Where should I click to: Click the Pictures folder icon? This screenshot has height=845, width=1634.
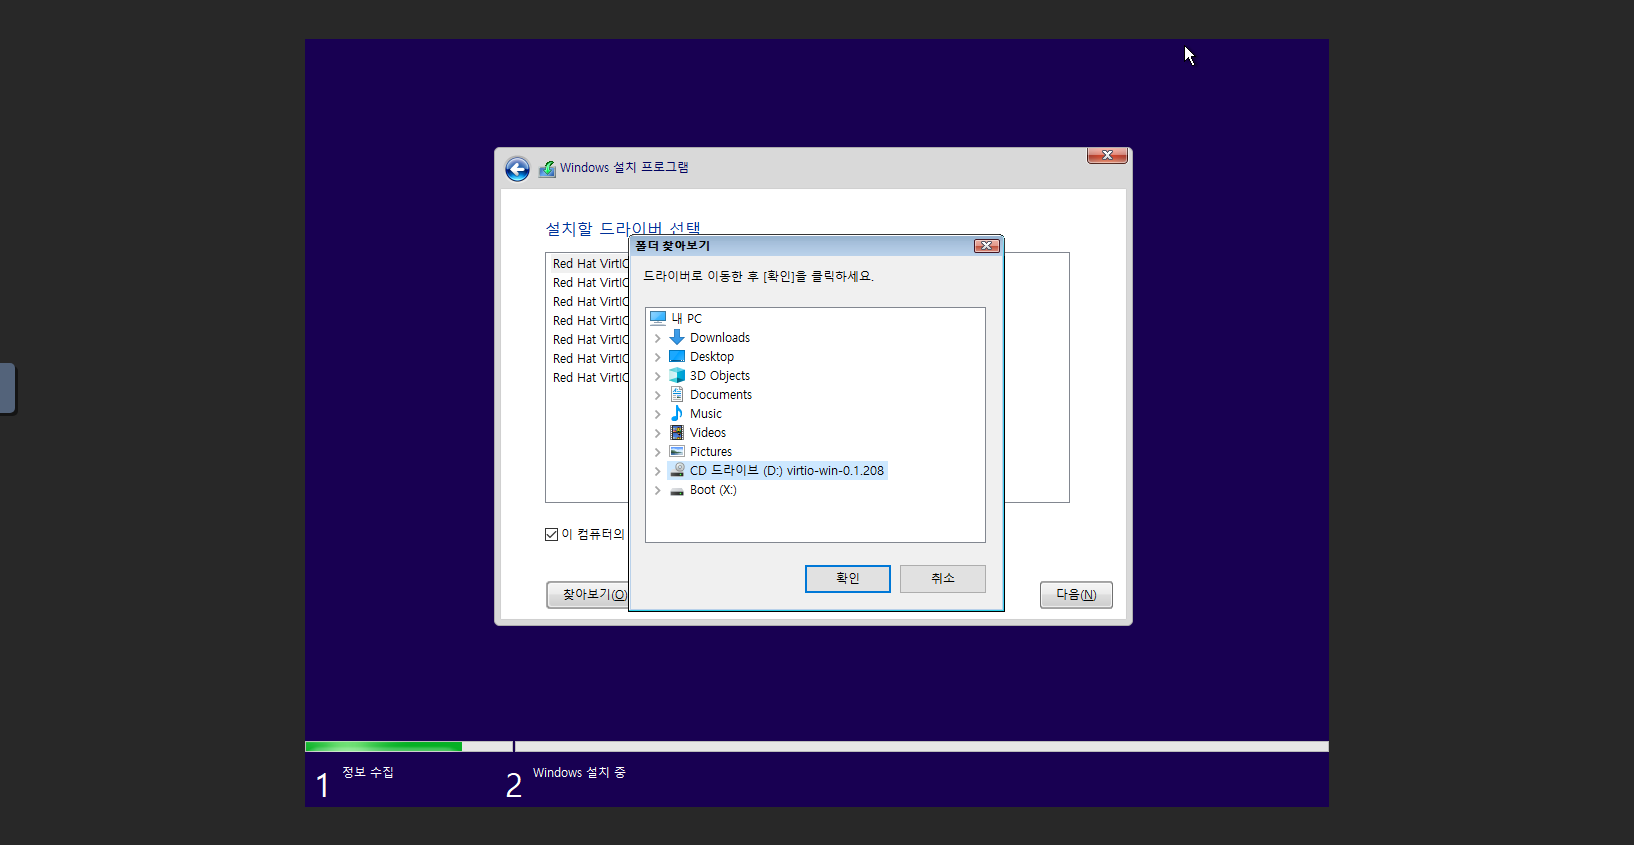677,451
